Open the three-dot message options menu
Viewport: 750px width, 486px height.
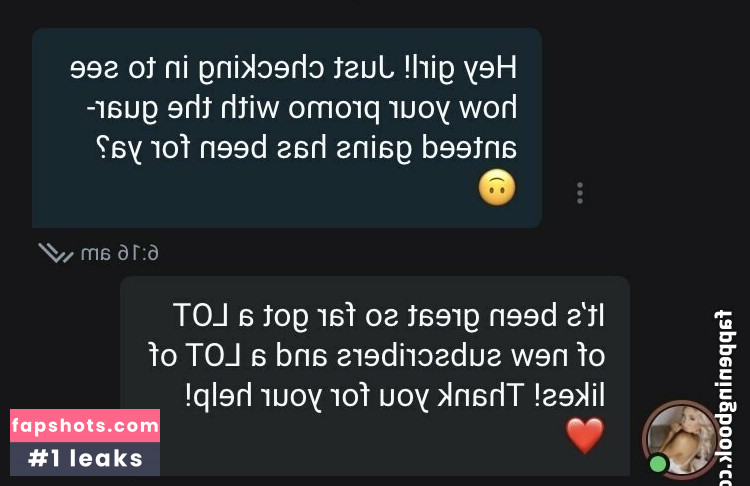pos(580,193)
